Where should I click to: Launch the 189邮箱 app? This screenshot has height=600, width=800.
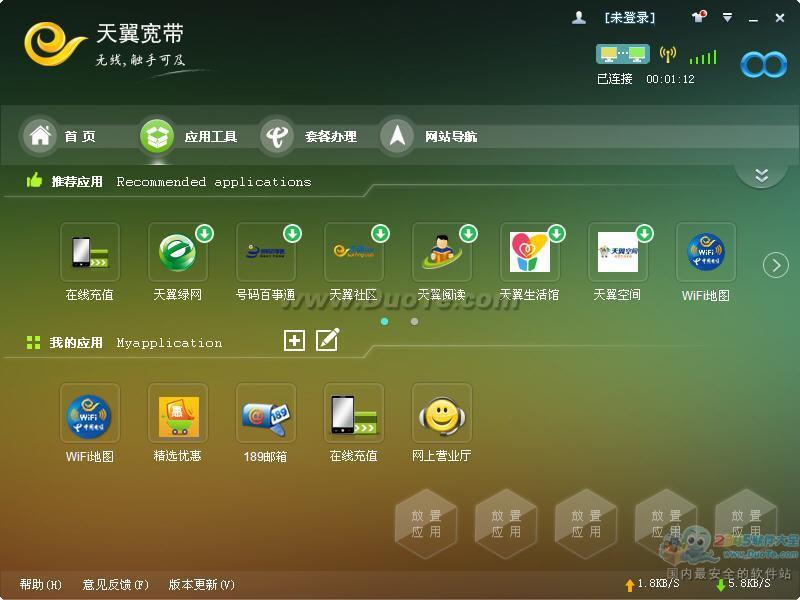(x=266, y=413)
